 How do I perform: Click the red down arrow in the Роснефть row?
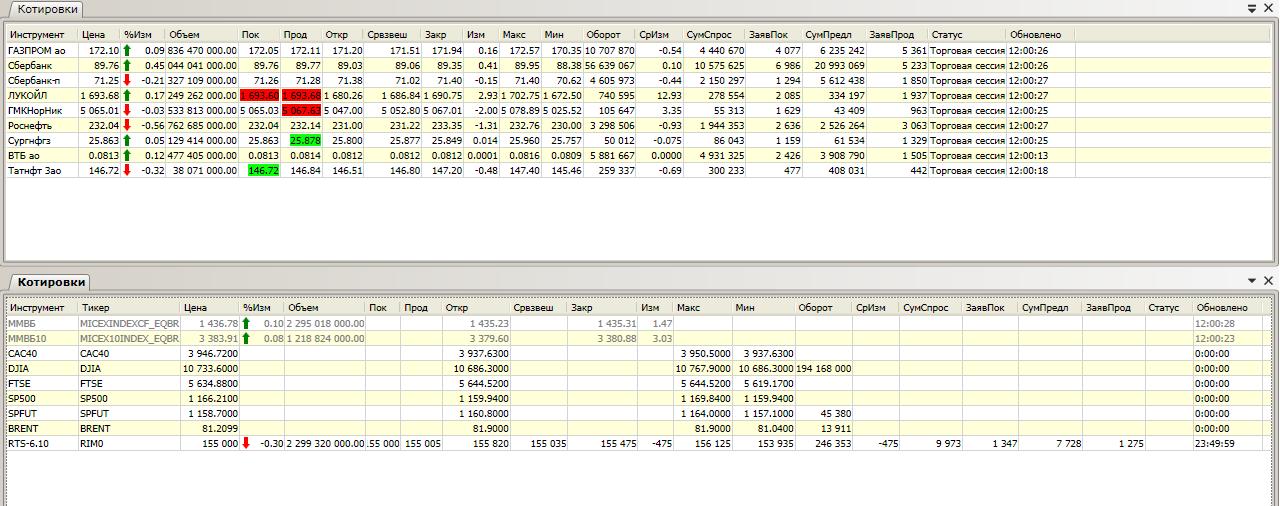127,125
